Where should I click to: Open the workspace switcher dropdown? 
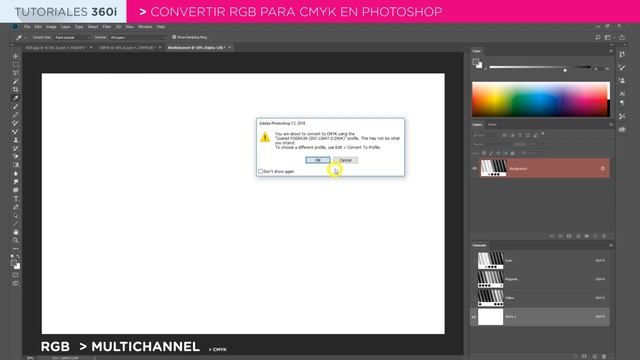pos(609,37)
